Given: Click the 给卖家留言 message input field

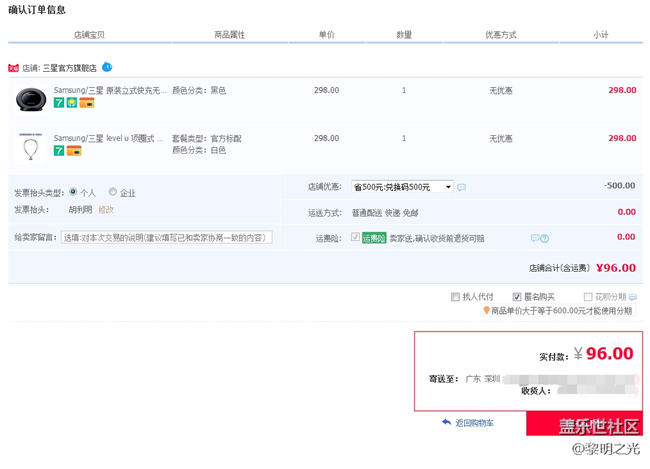Looking at the screenshot, I should coord(167,238).
